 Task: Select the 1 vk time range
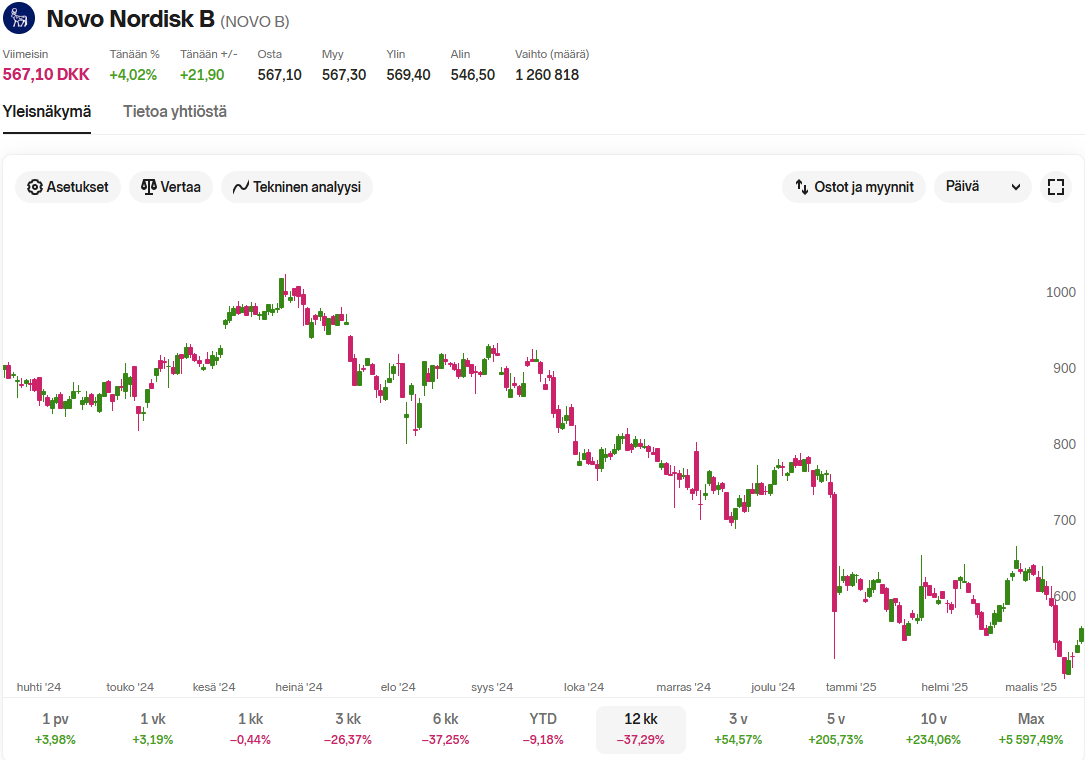(152, 728)
